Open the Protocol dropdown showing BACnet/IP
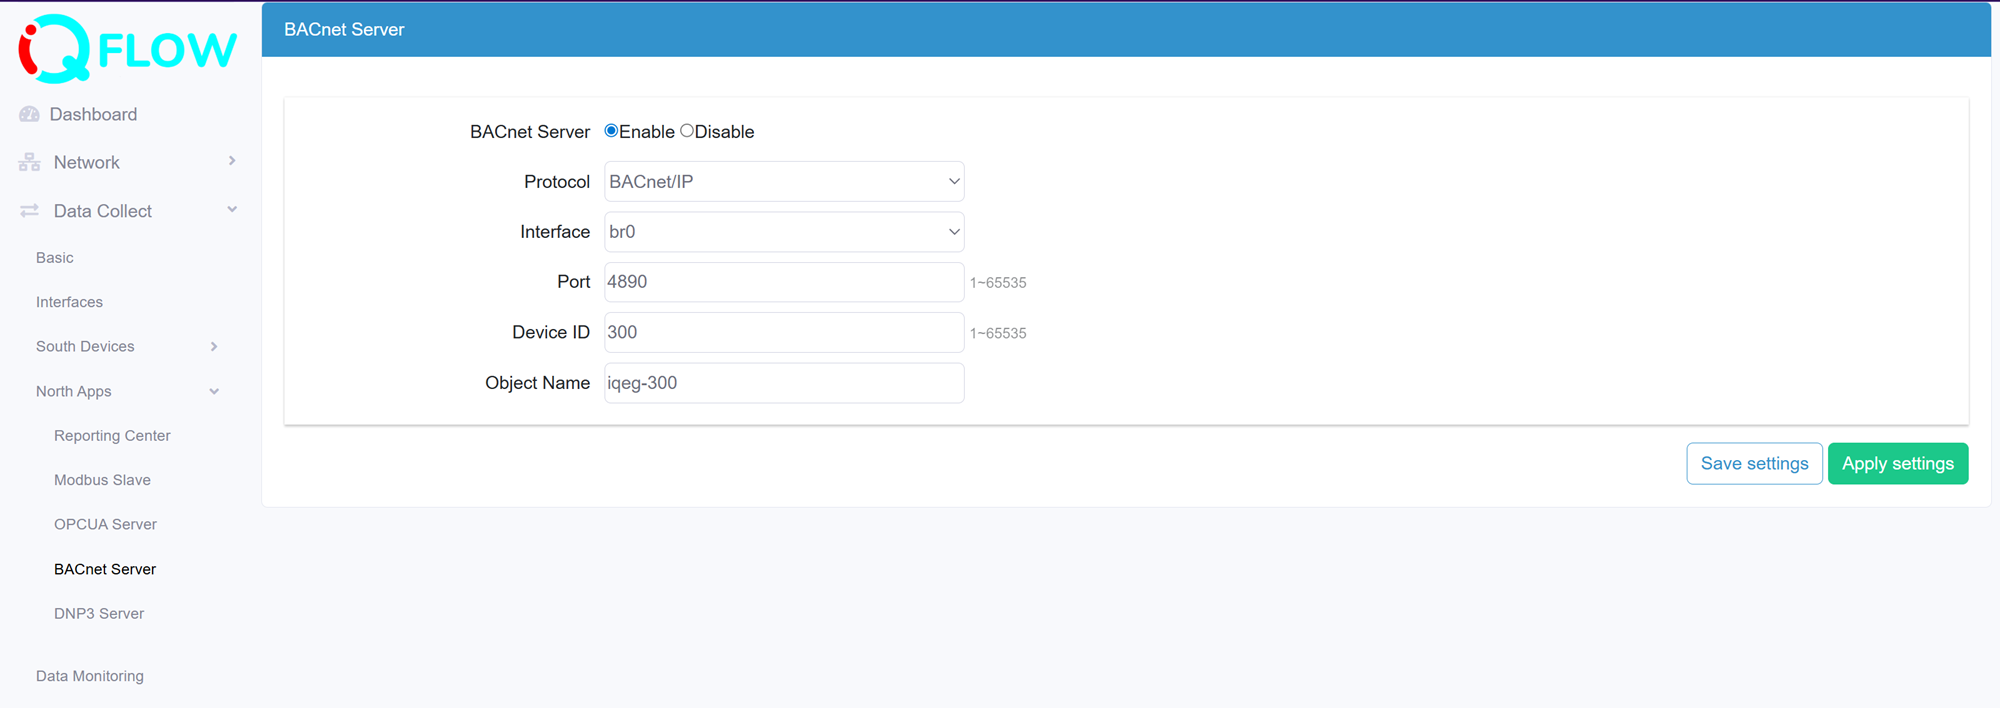The width and height of the screenshot is (2000, 708). click(784, 181)
